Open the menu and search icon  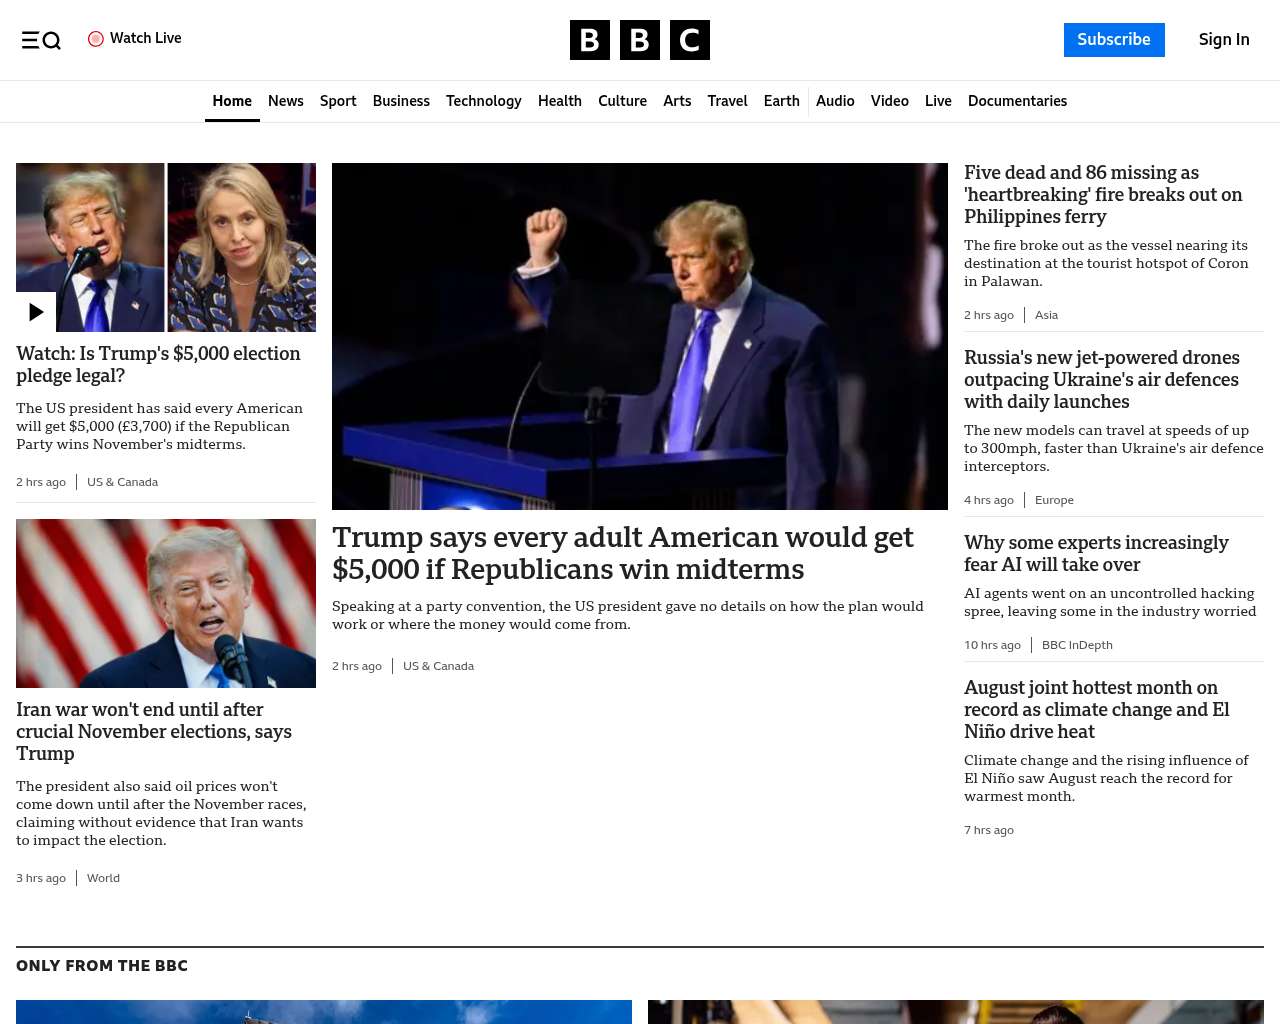pos(41,40)
